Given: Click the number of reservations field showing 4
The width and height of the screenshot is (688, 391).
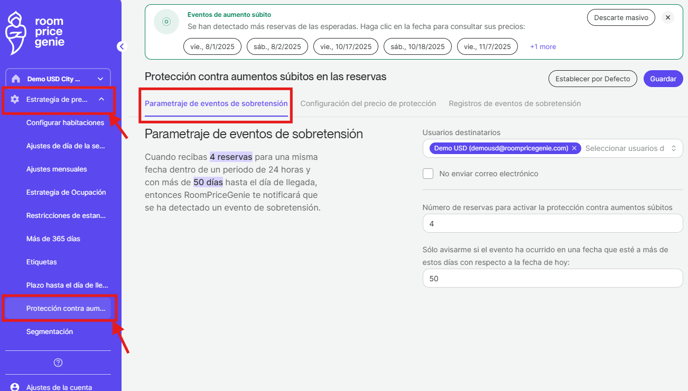Looking at the screenshot, I should (552, 224).
